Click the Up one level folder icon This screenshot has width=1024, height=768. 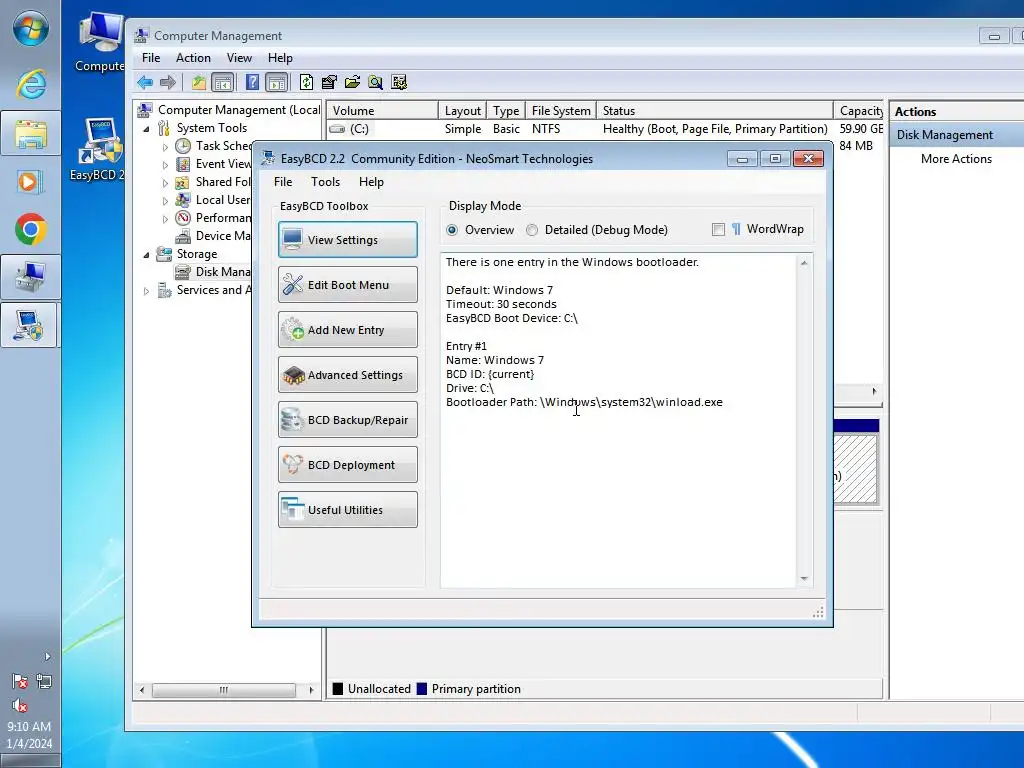[199, 82]
